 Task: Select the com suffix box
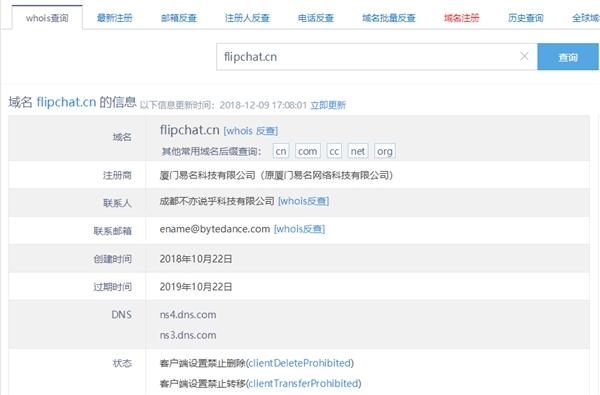click(308, 151)
